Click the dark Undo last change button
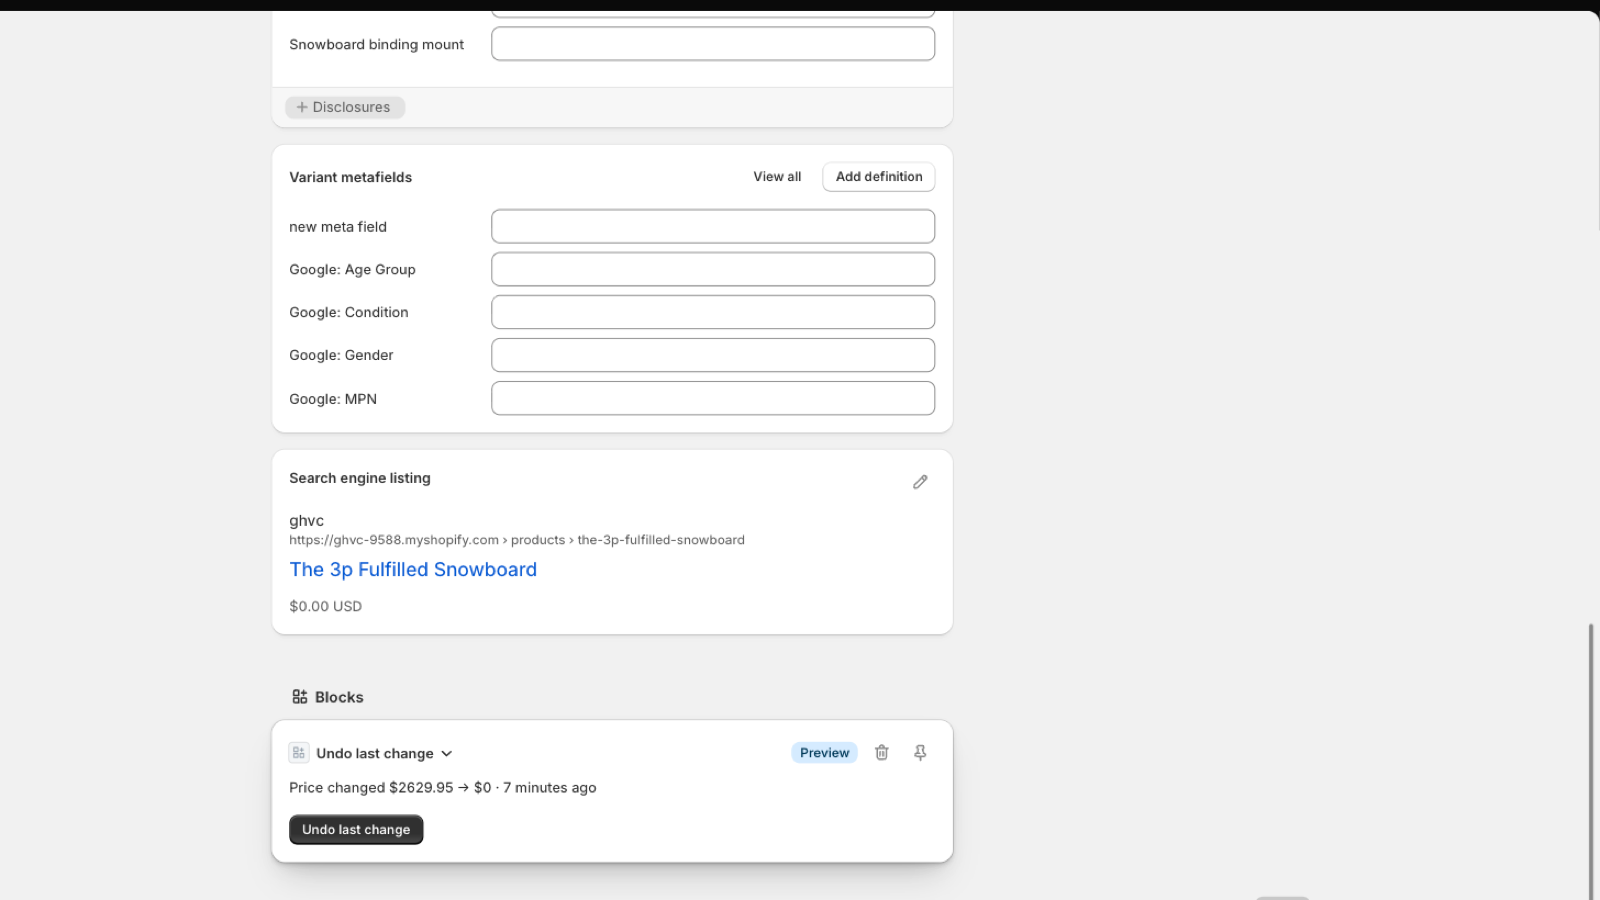Viewport: 1600px width, 900px height. (356, 830)
